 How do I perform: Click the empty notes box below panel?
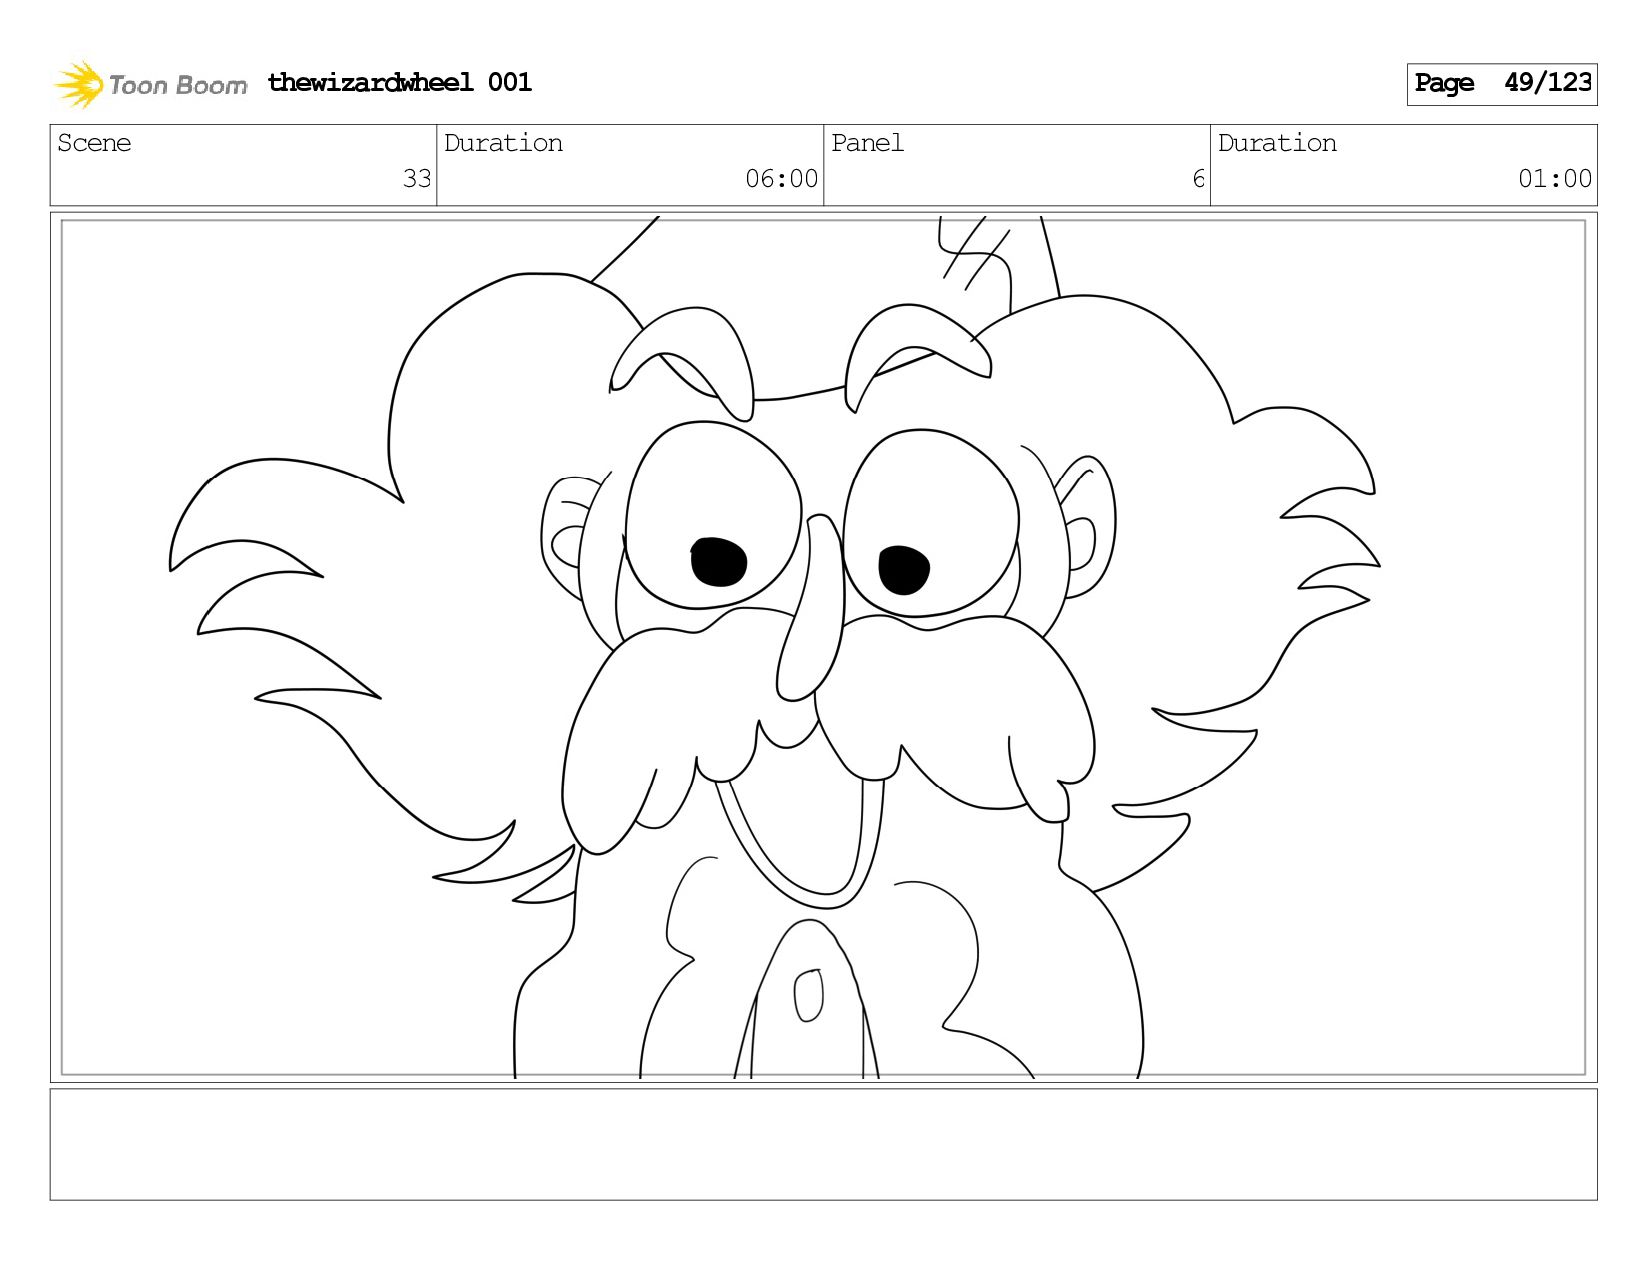pyautogui.click(x=823, y=1144)
